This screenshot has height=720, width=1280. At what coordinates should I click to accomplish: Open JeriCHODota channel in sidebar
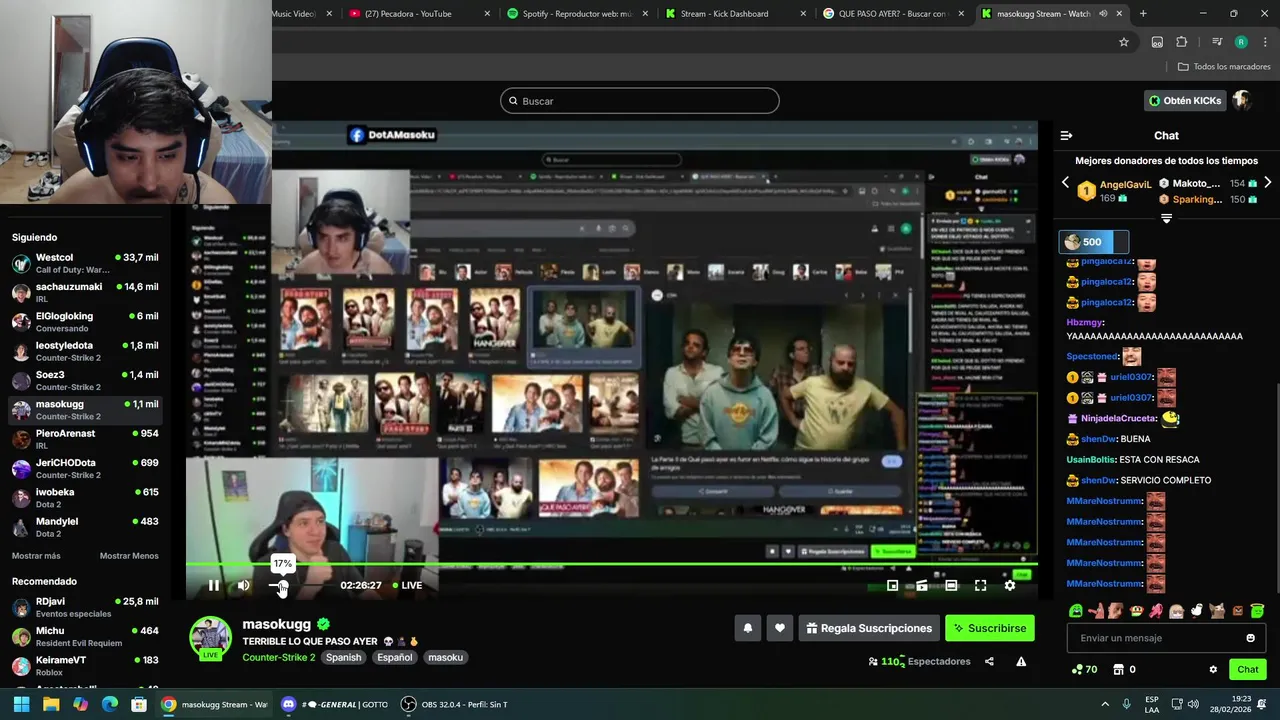(x=85, y=468)
